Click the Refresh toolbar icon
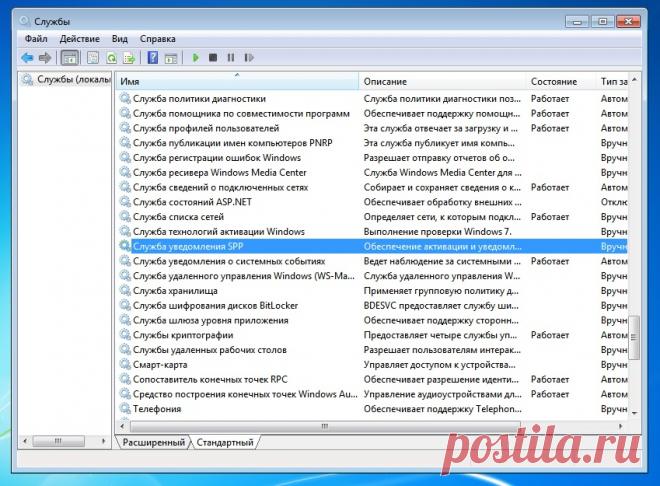The width and height of the screenshot is (660, 486). pos(112,58)
